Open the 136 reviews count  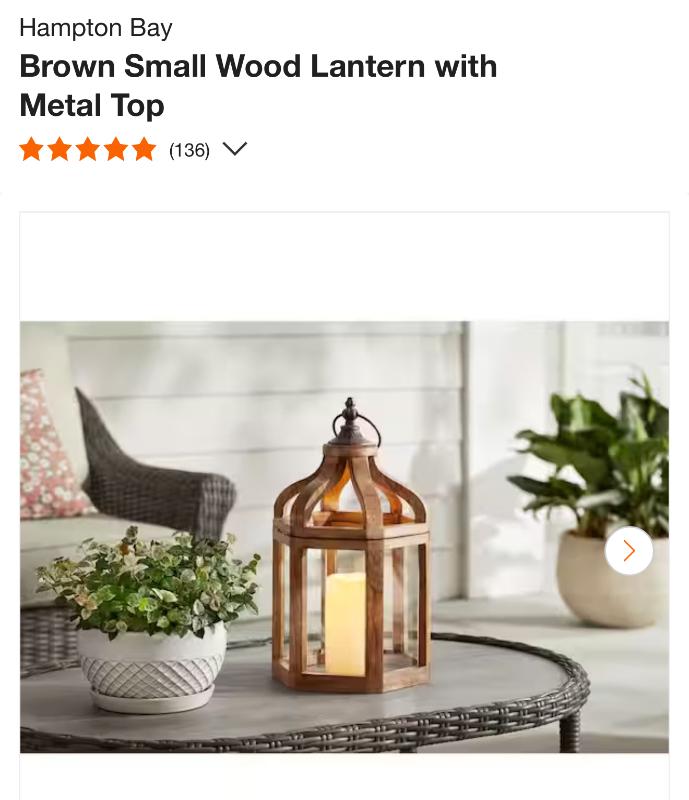point(189,150)
